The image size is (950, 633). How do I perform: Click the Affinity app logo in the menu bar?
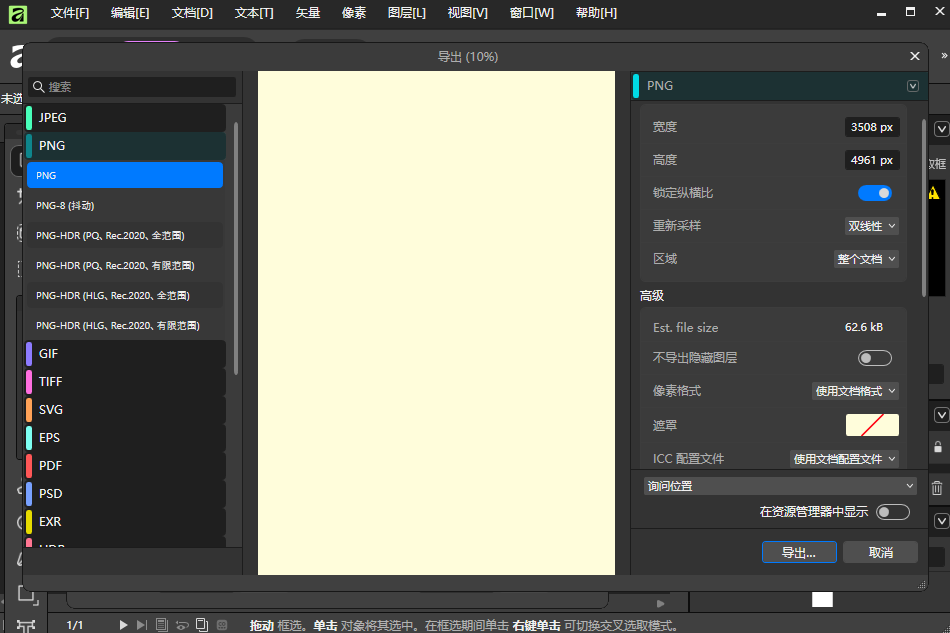pos(18,14)
